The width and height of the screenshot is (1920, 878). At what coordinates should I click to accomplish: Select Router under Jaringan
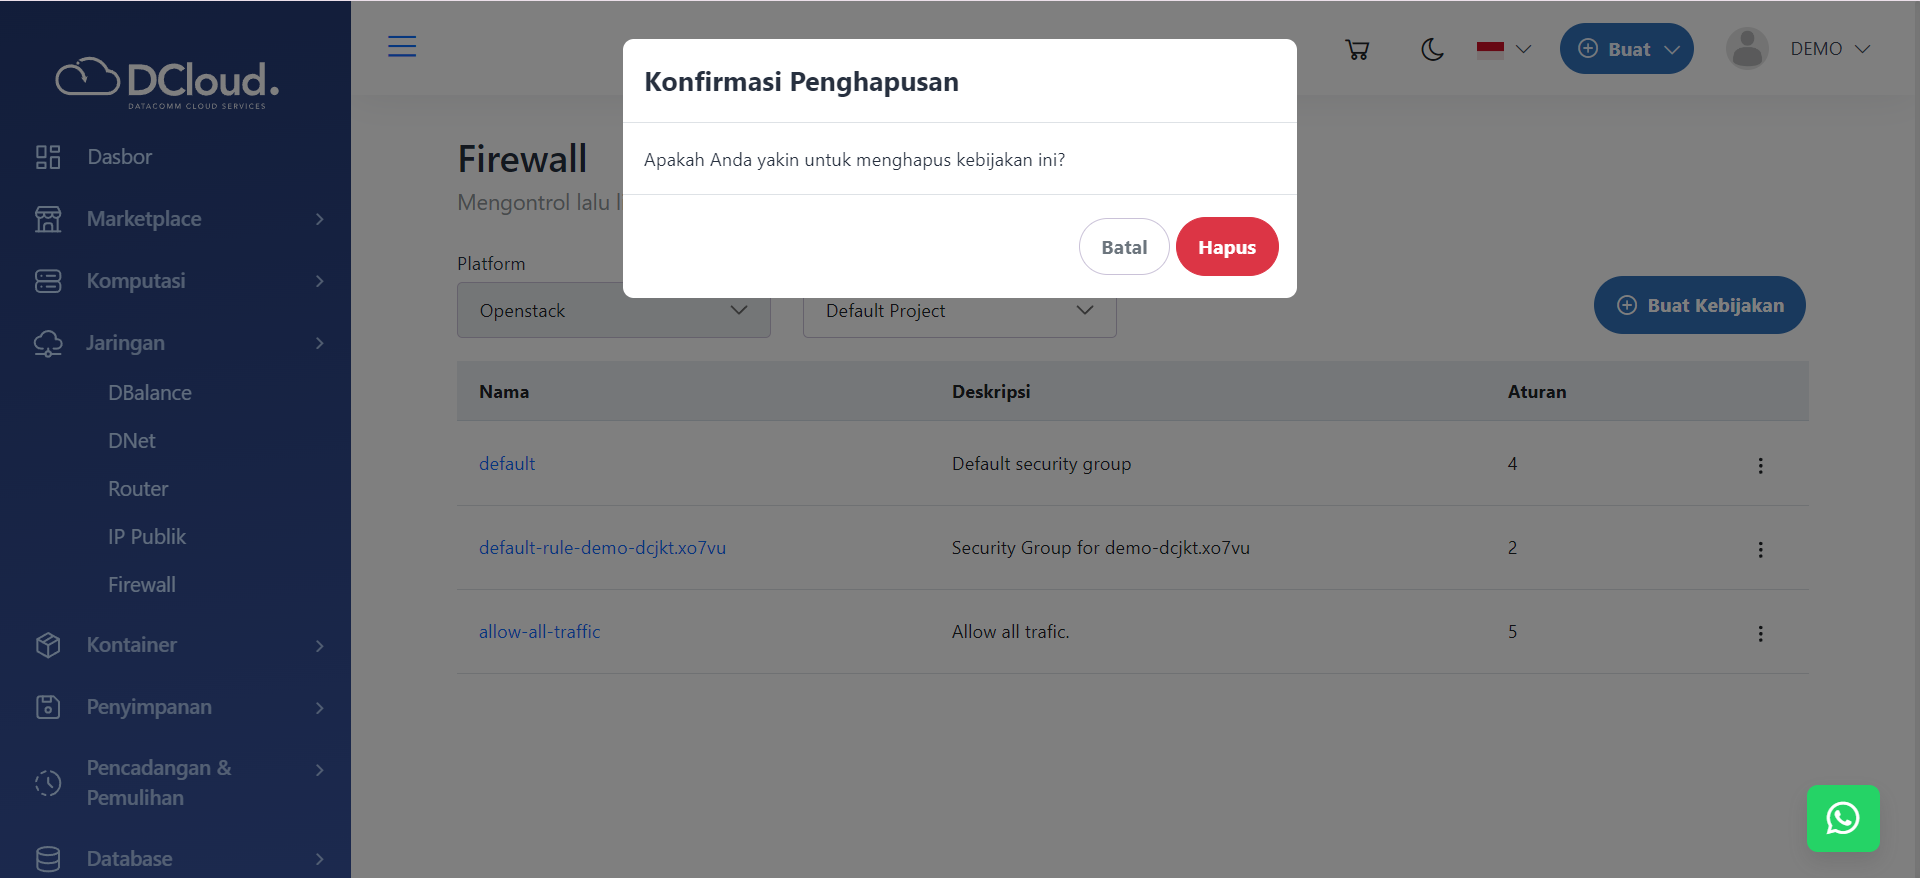138,489
